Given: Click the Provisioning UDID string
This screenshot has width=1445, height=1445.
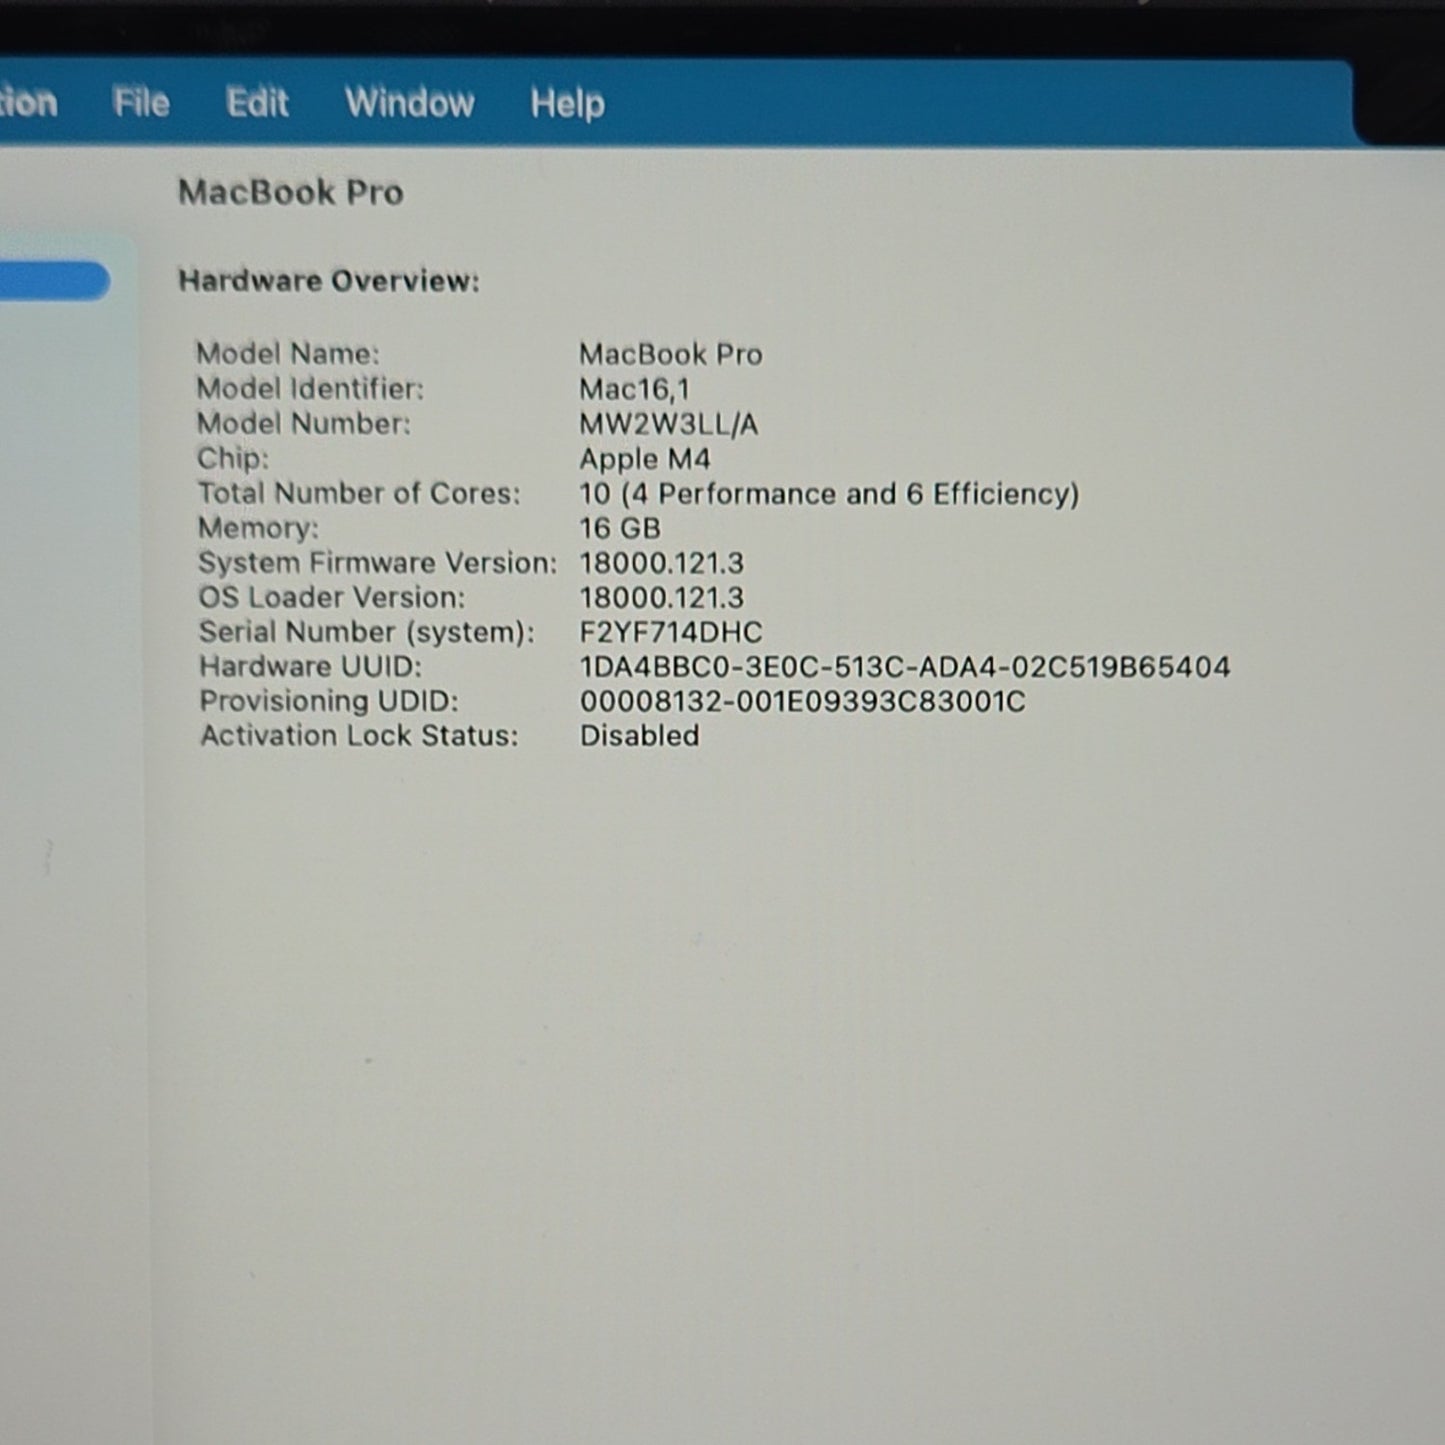Looking at the screenshot, I should [x=802, y=701].
